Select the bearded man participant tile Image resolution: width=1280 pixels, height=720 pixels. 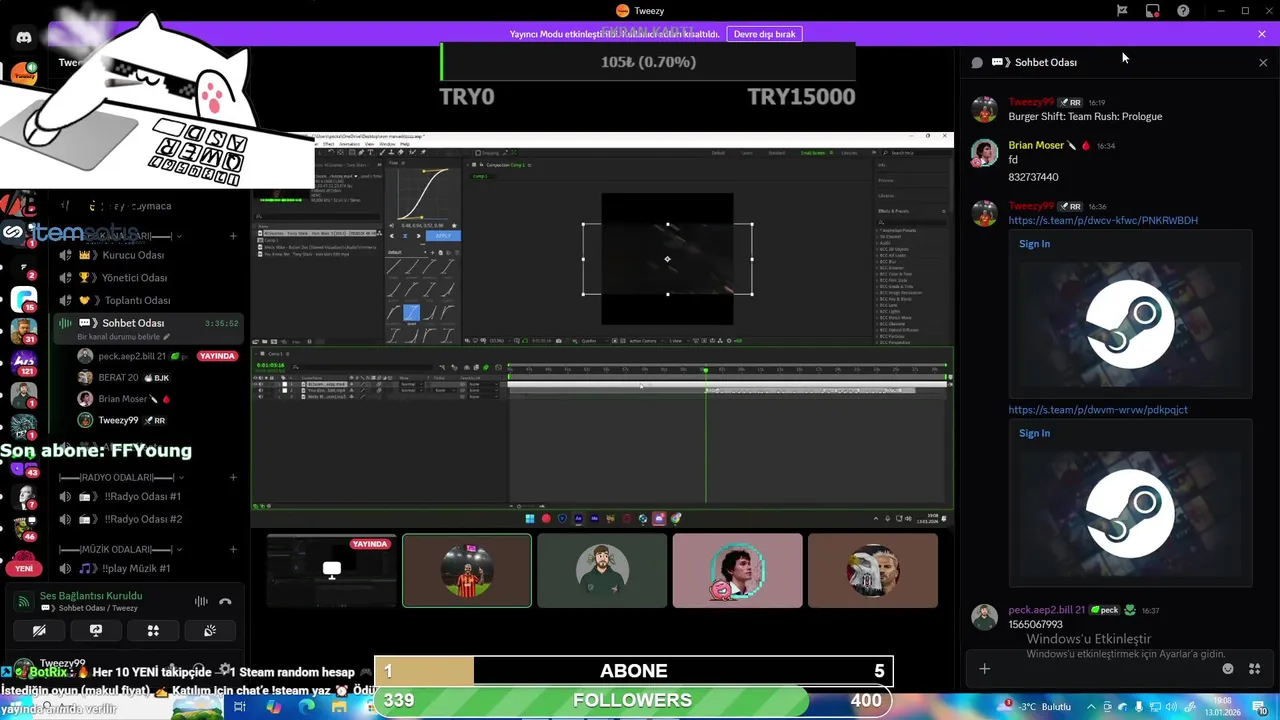point(602,570)
